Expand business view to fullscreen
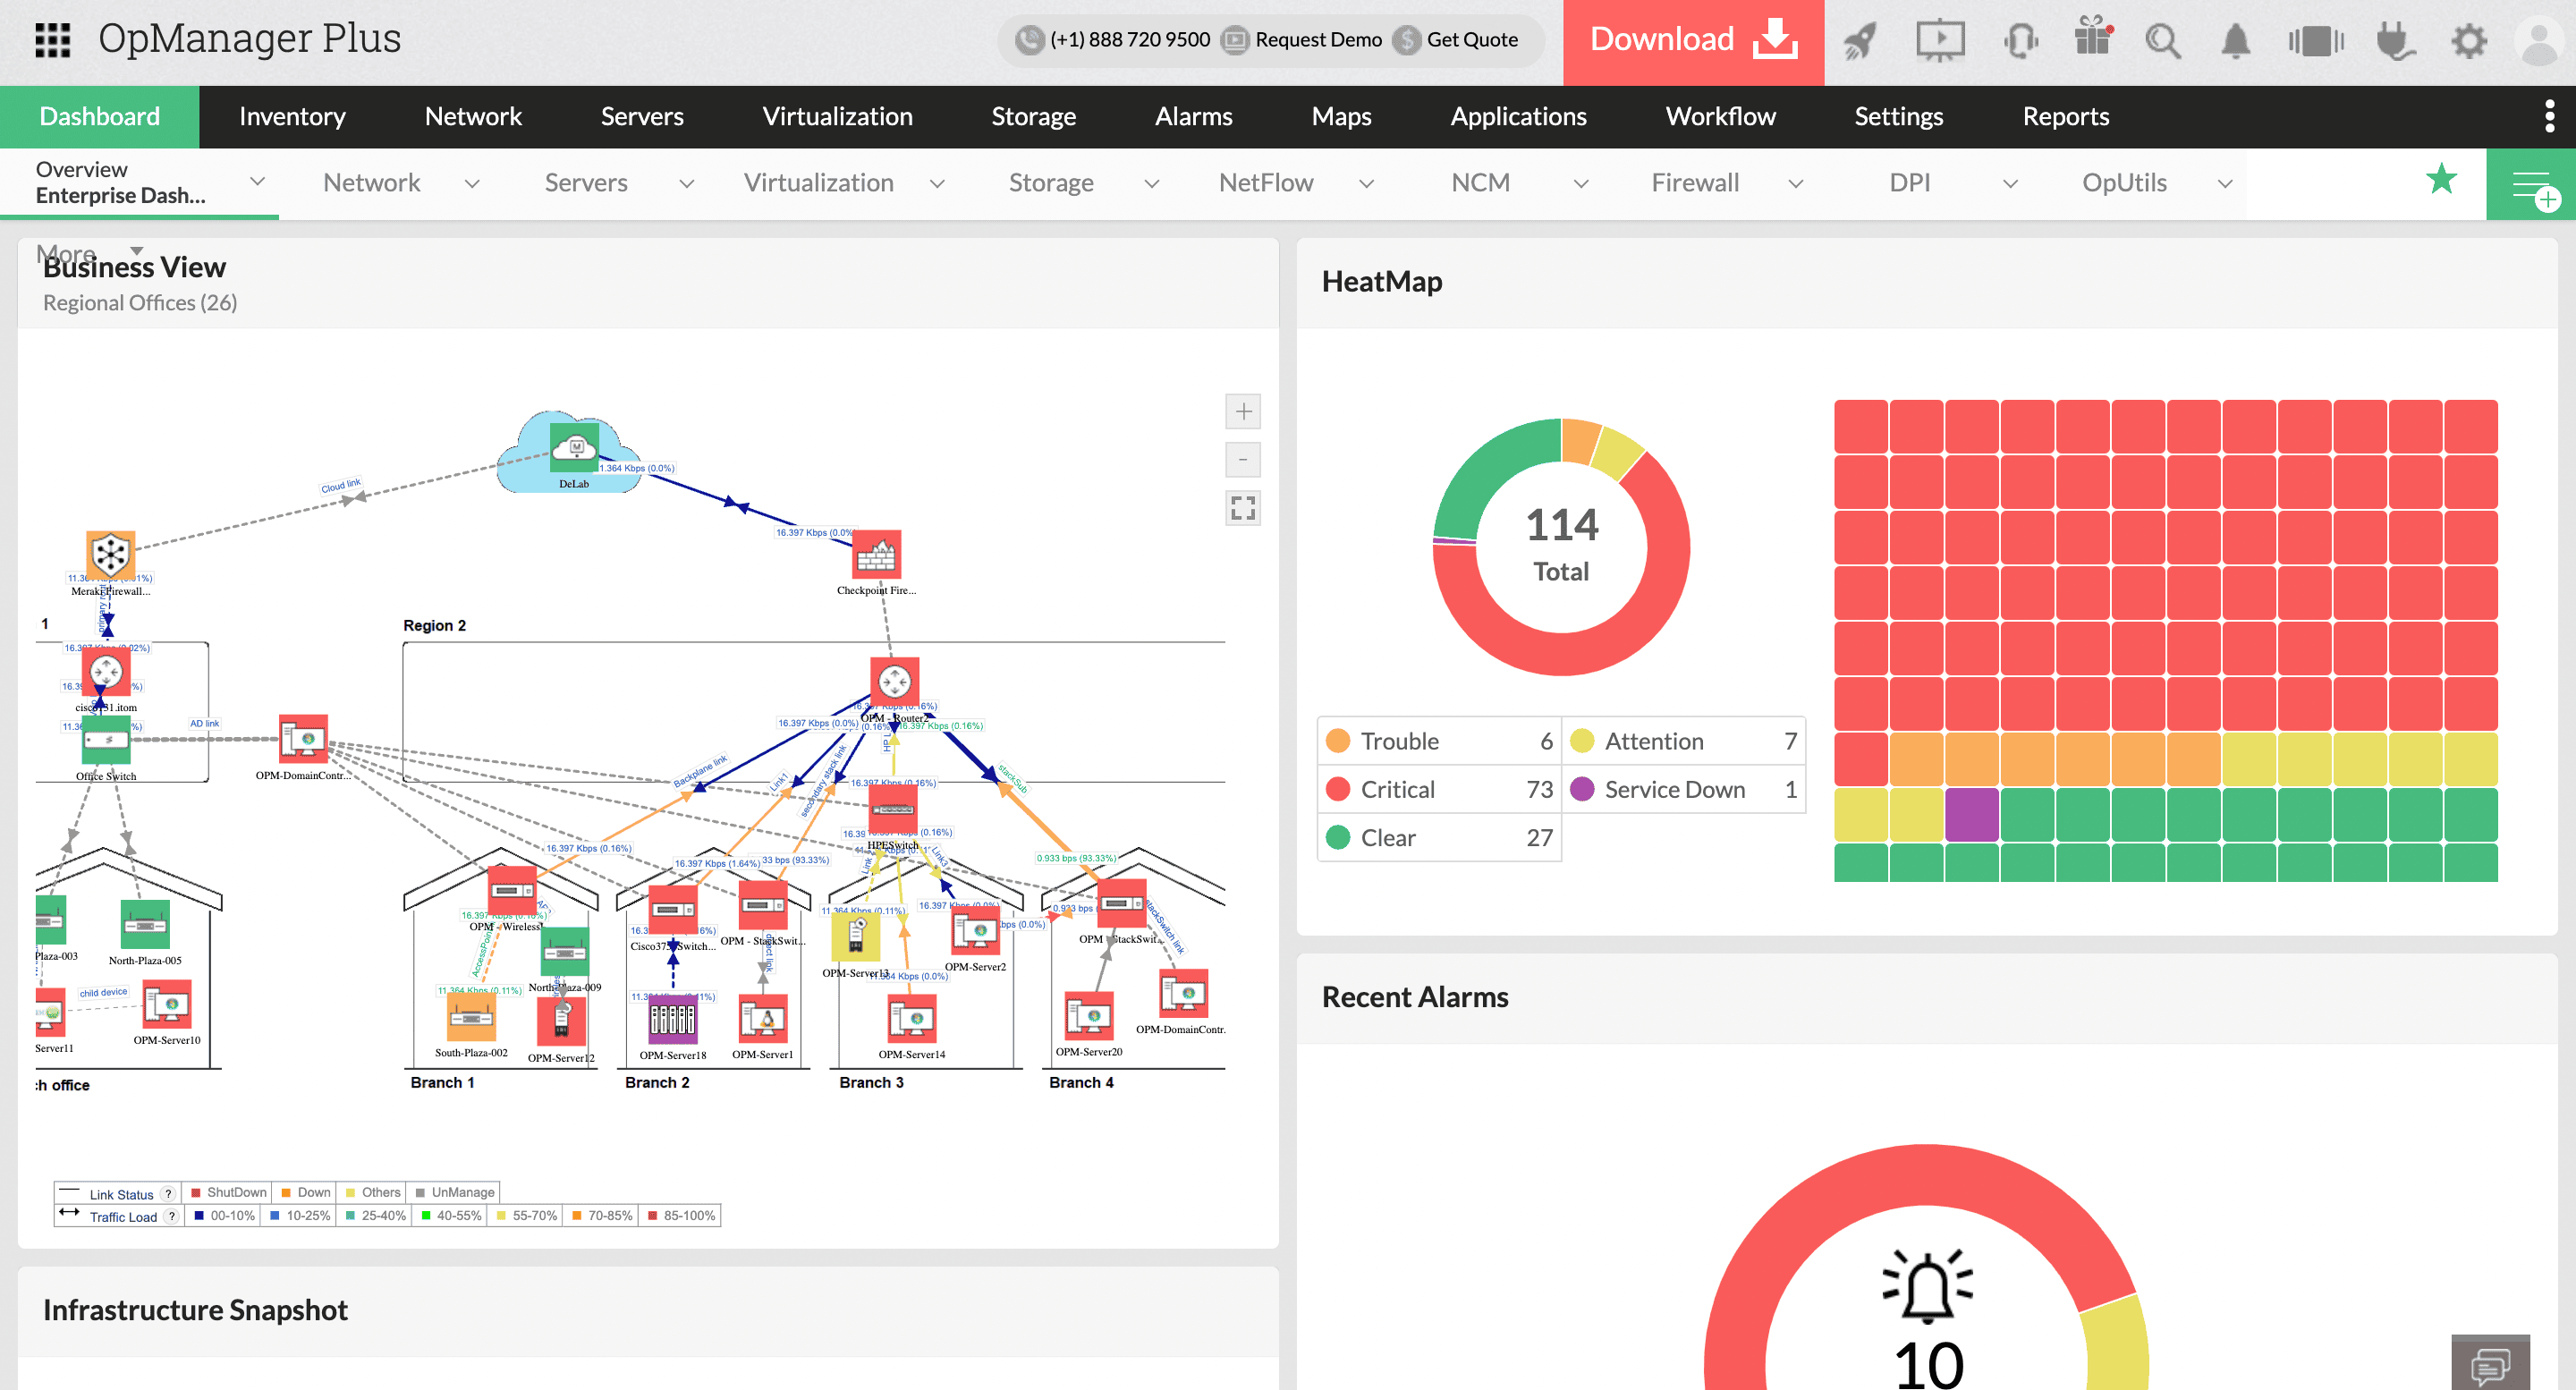This screenshot has width=2576, height=1390. (1243, 509)
